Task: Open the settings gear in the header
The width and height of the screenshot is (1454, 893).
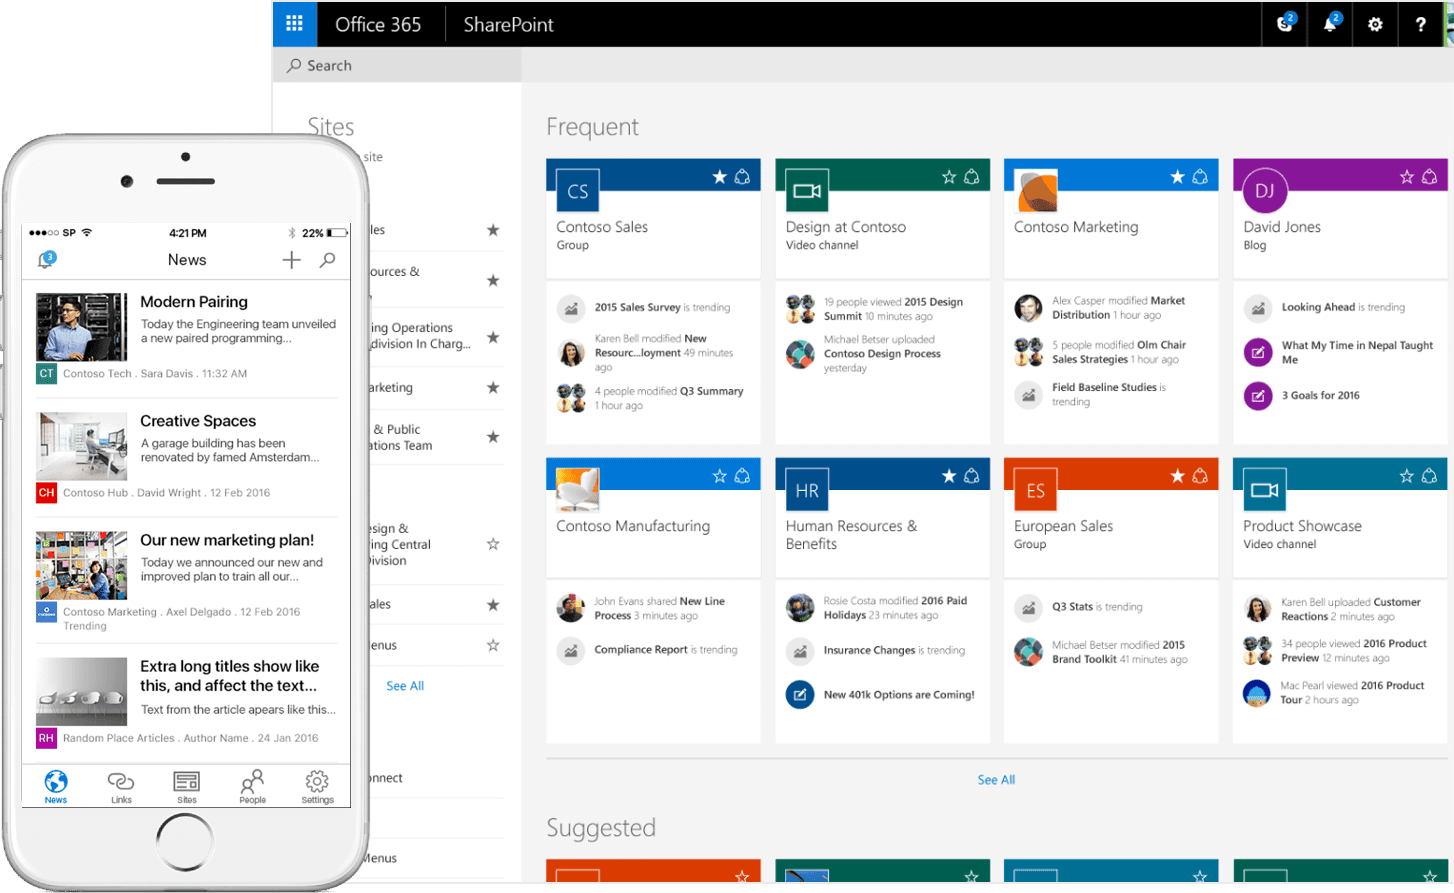Action: [x=1375, y=24]
